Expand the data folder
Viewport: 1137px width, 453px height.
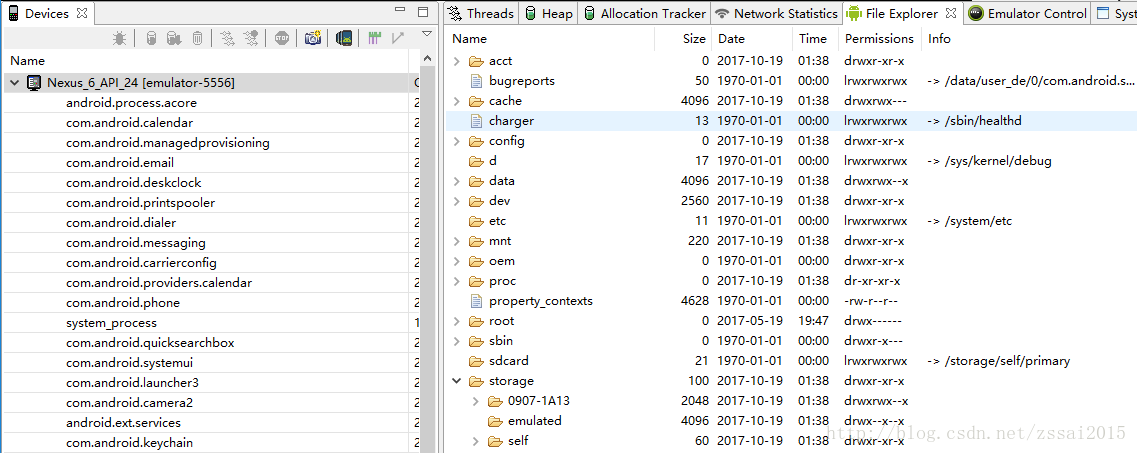[x=456, y=181]
